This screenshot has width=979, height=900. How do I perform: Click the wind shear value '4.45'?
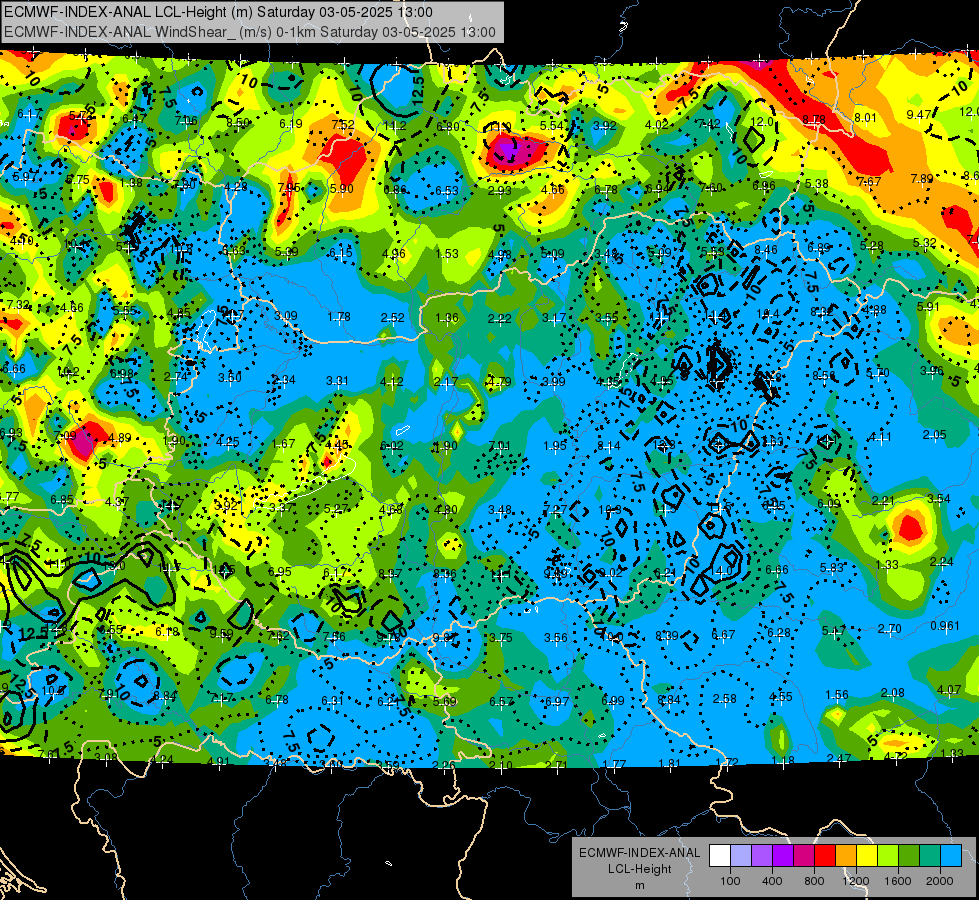coord(337,445)
